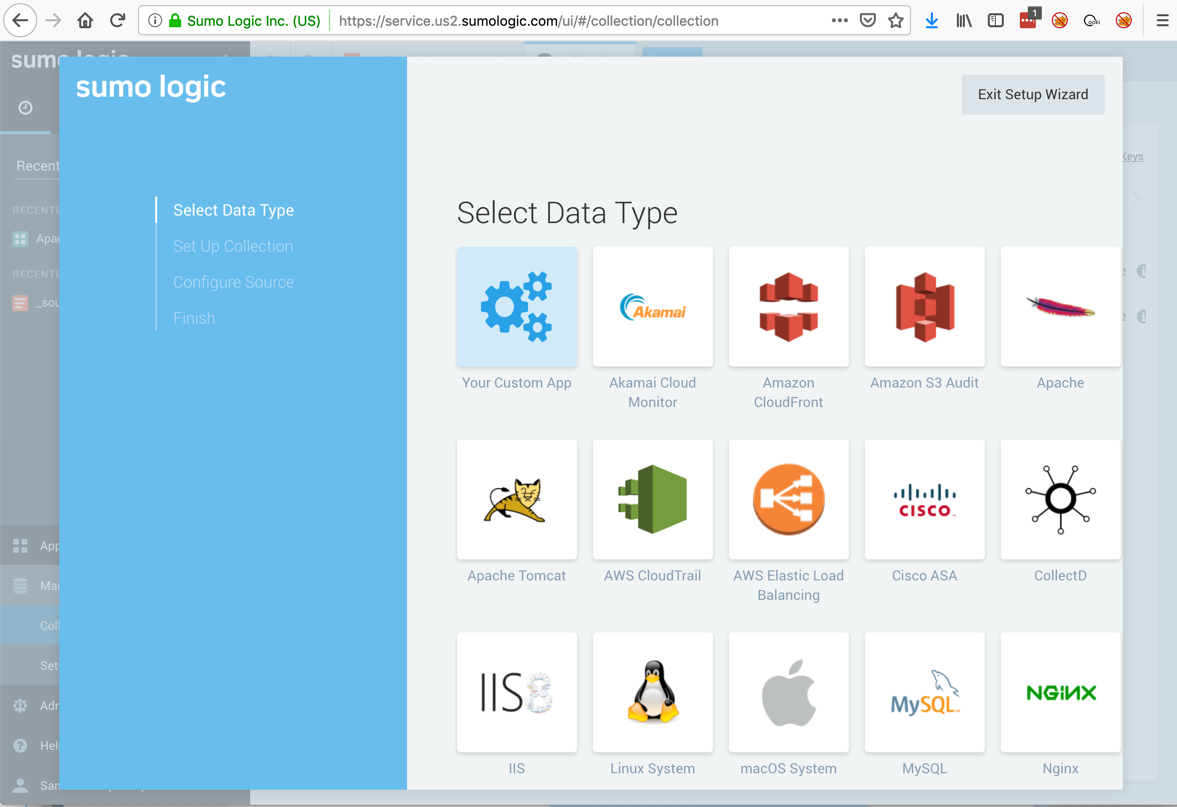Click Exit Setup Wizard button

tap(1033, 95)
